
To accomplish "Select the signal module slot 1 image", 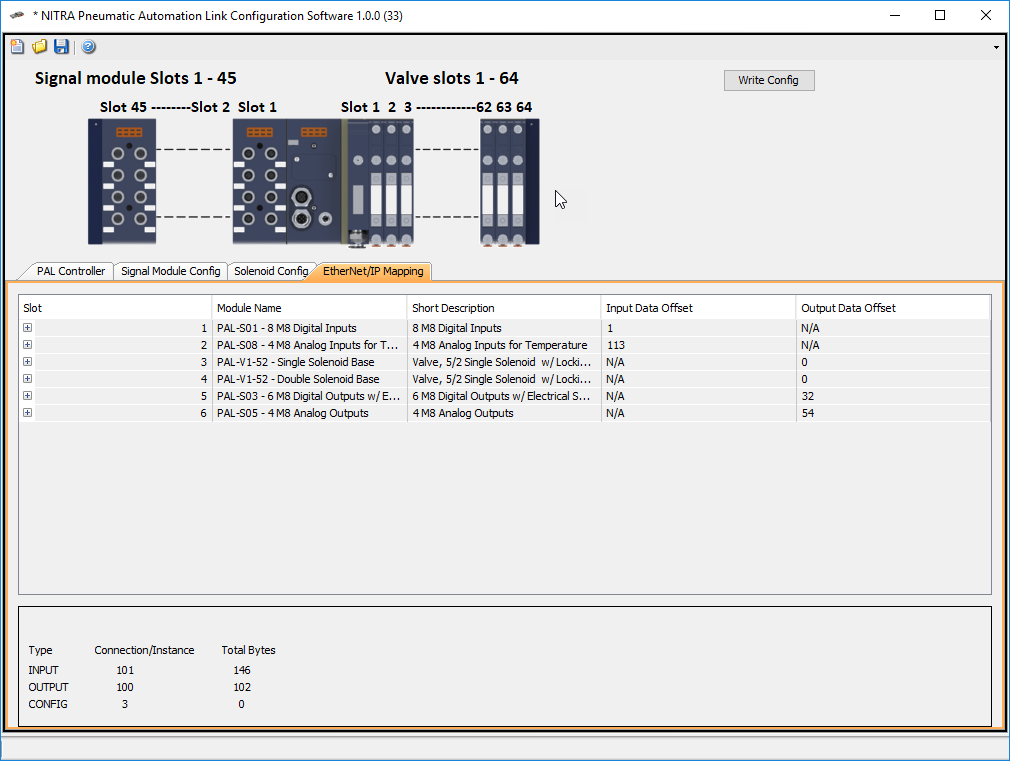I will click(260, 182).
